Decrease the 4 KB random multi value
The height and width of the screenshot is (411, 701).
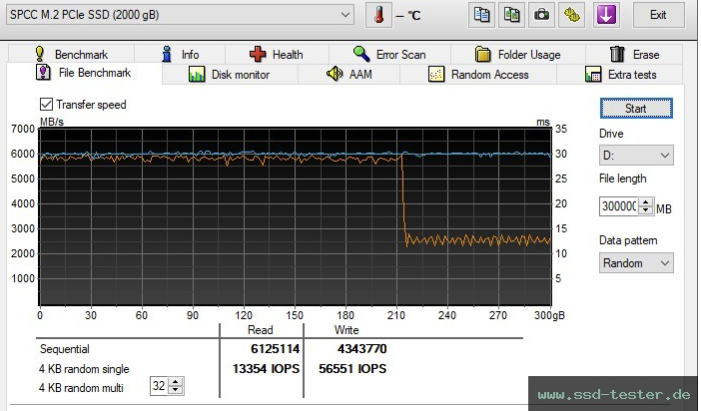point(176,390)
